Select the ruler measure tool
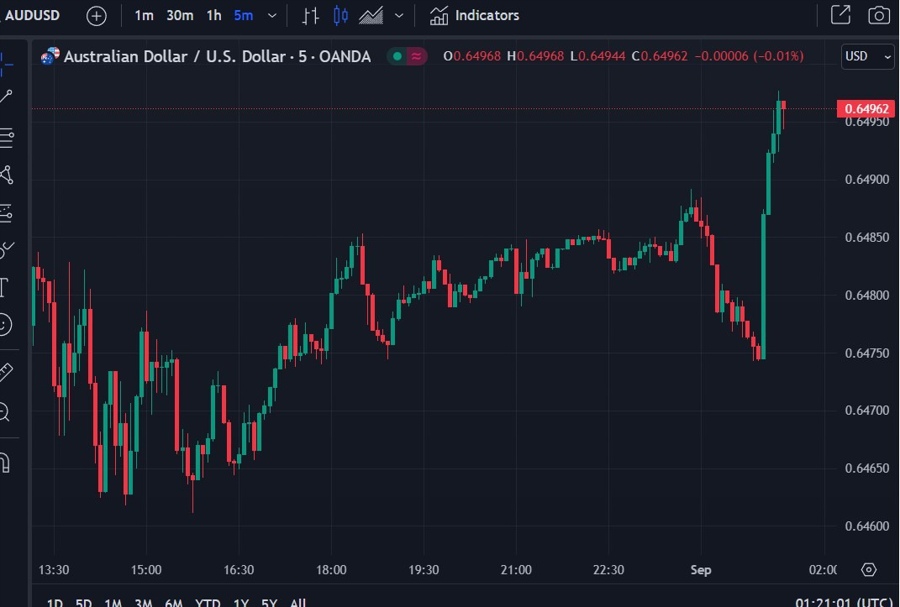 point(6,372)
